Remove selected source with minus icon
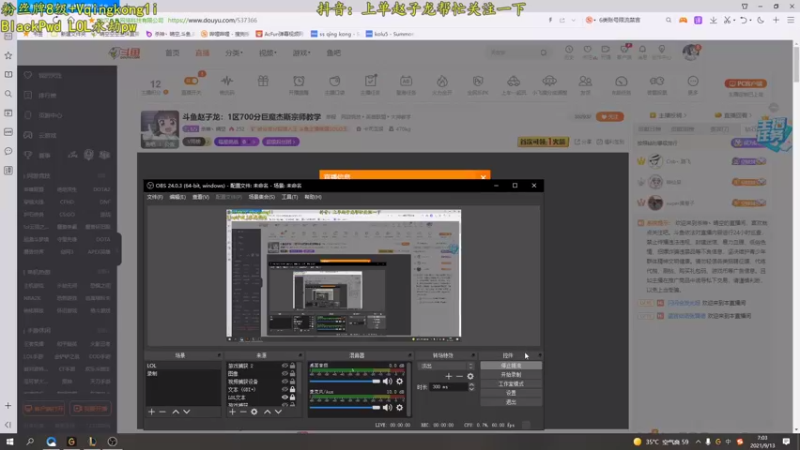The height and width of the screenshot is (450, 800). tap(243, 412)
